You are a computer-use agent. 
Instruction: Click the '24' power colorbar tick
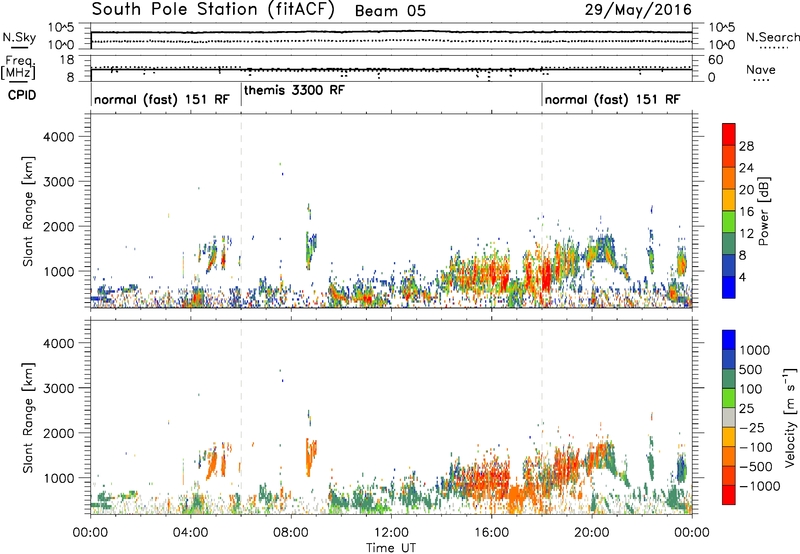(746, 168)
